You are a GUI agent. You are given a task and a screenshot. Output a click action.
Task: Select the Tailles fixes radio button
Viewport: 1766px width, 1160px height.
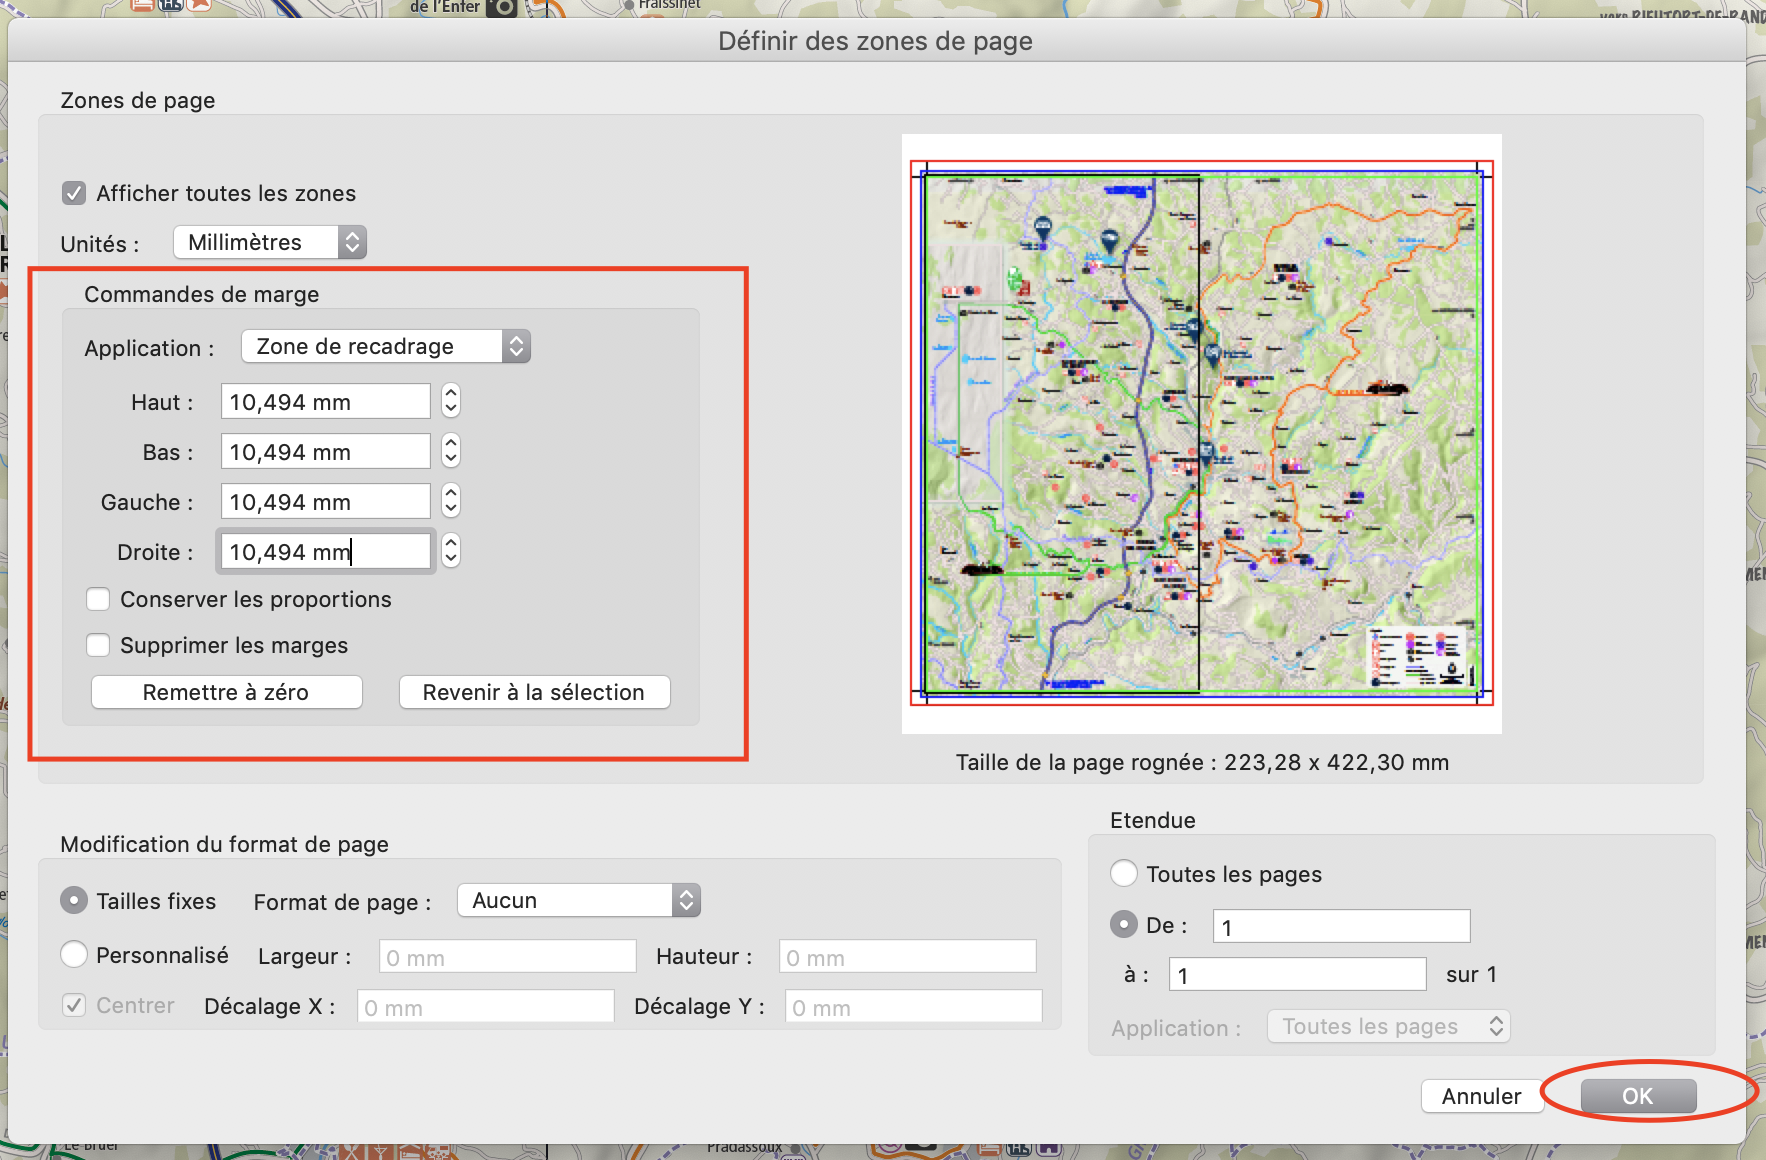[x=74, y=901]
